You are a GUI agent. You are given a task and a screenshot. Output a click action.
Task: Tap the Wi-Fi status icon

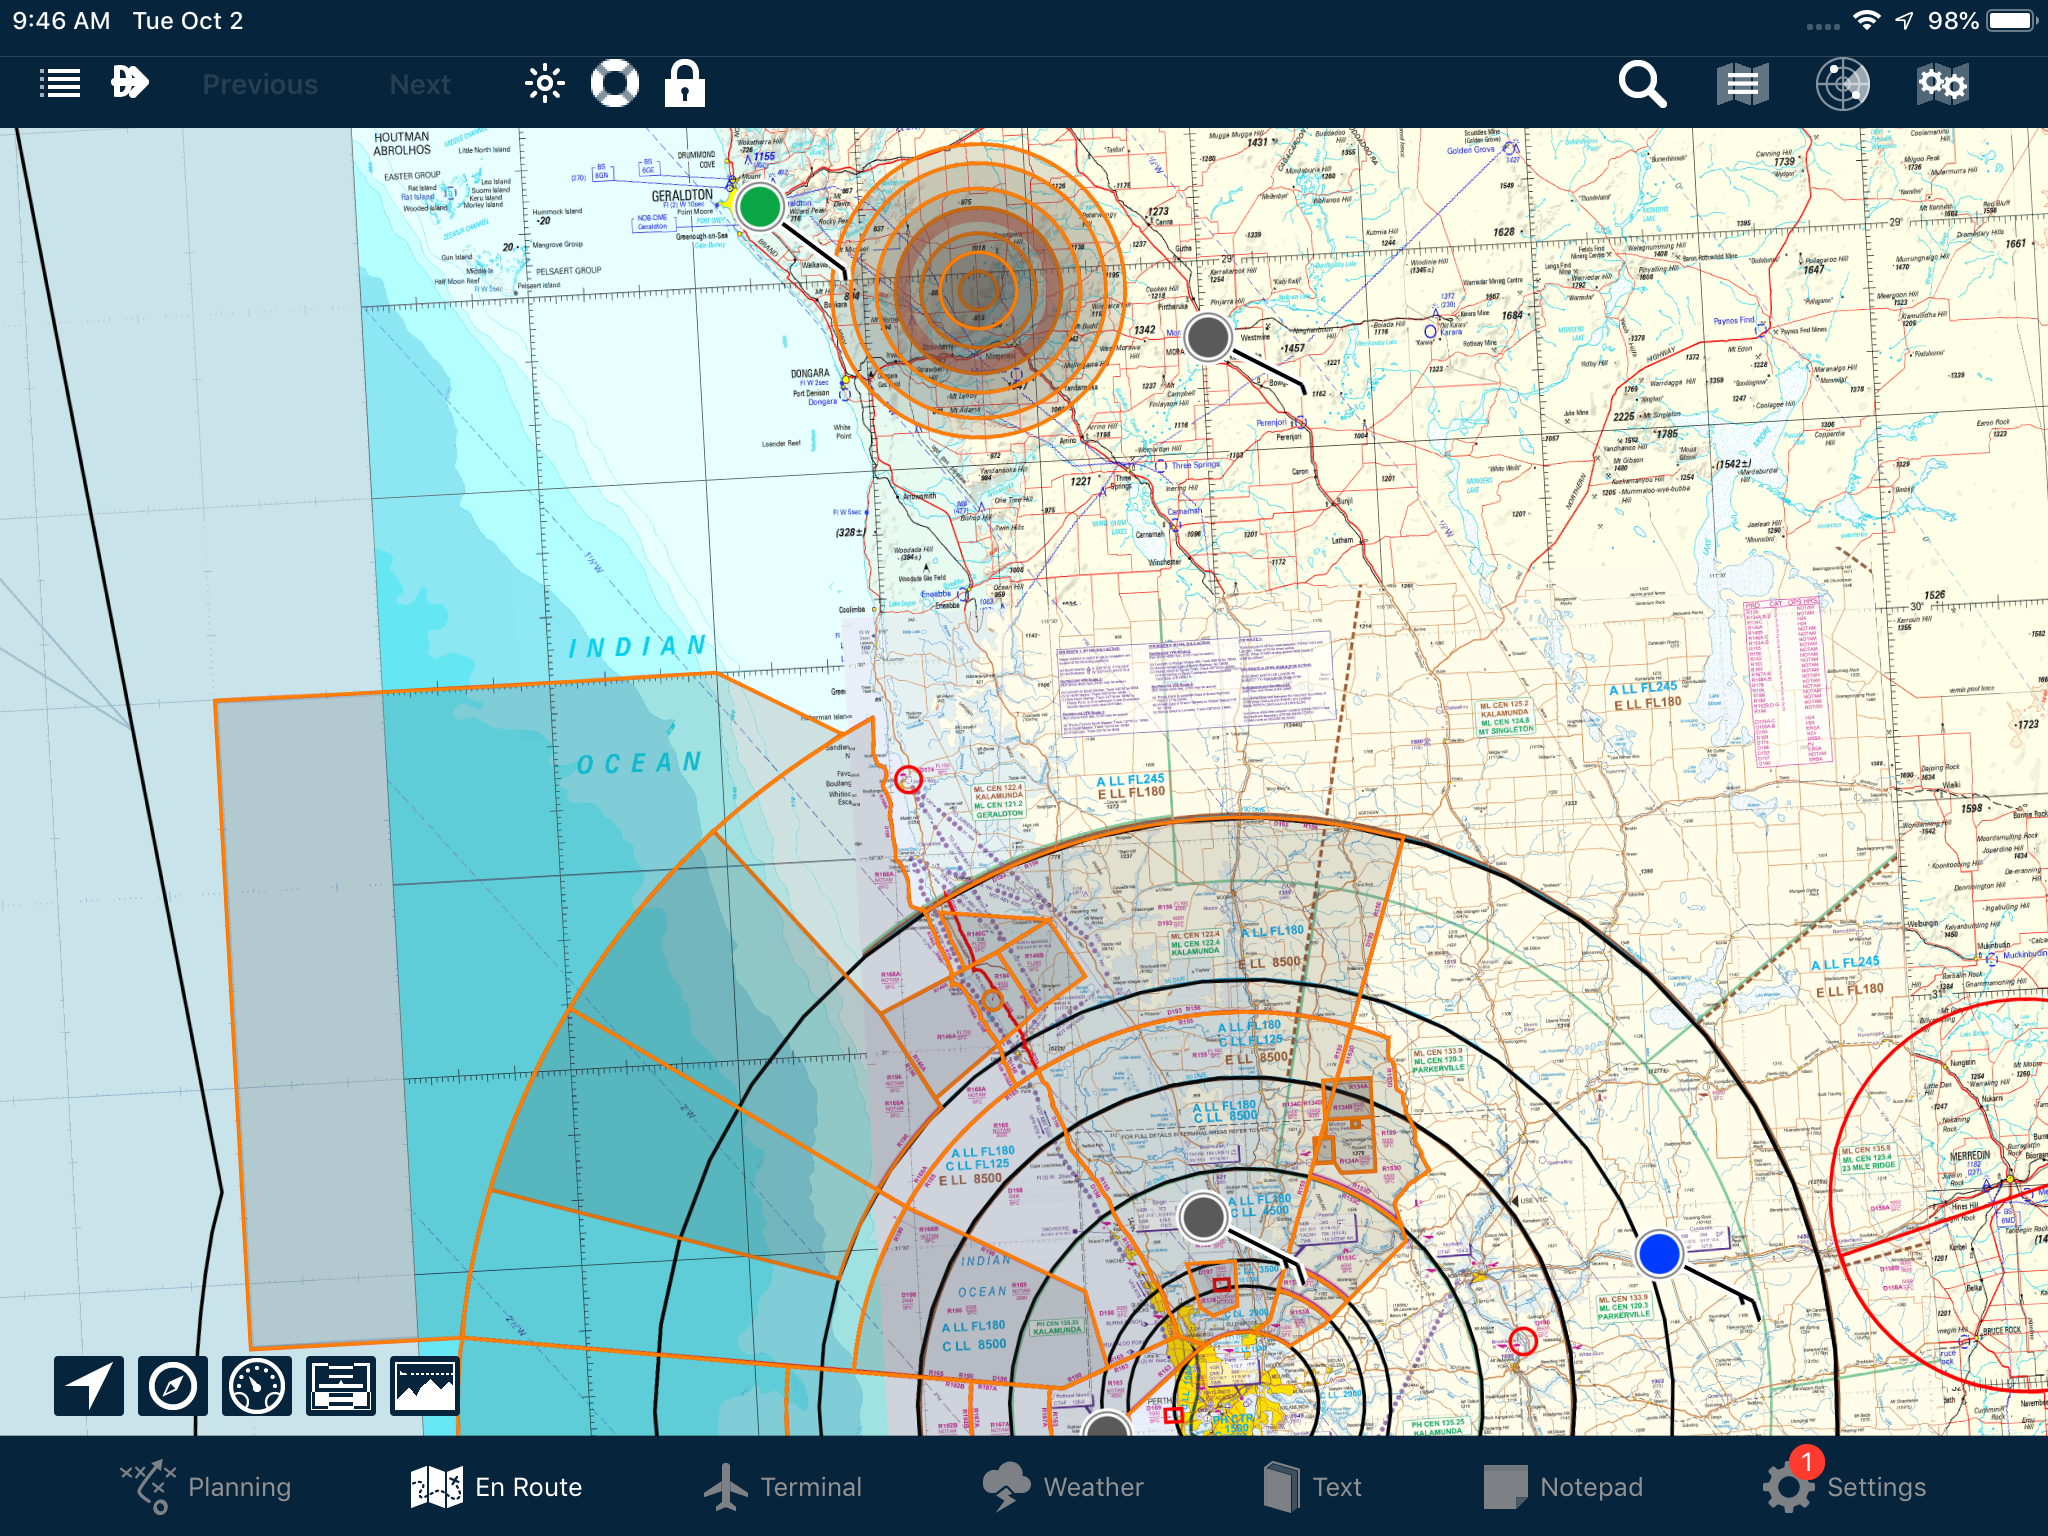[x=1866, y=21]
